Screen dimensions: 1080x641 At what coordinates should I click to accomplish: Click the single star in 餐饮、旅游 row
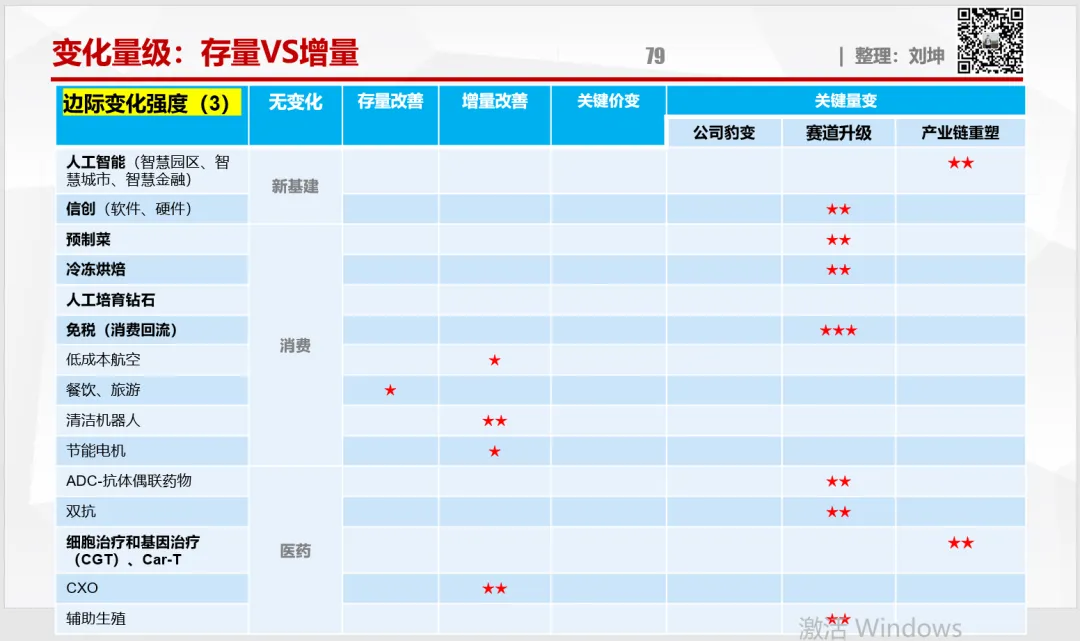tap(390, 390)
